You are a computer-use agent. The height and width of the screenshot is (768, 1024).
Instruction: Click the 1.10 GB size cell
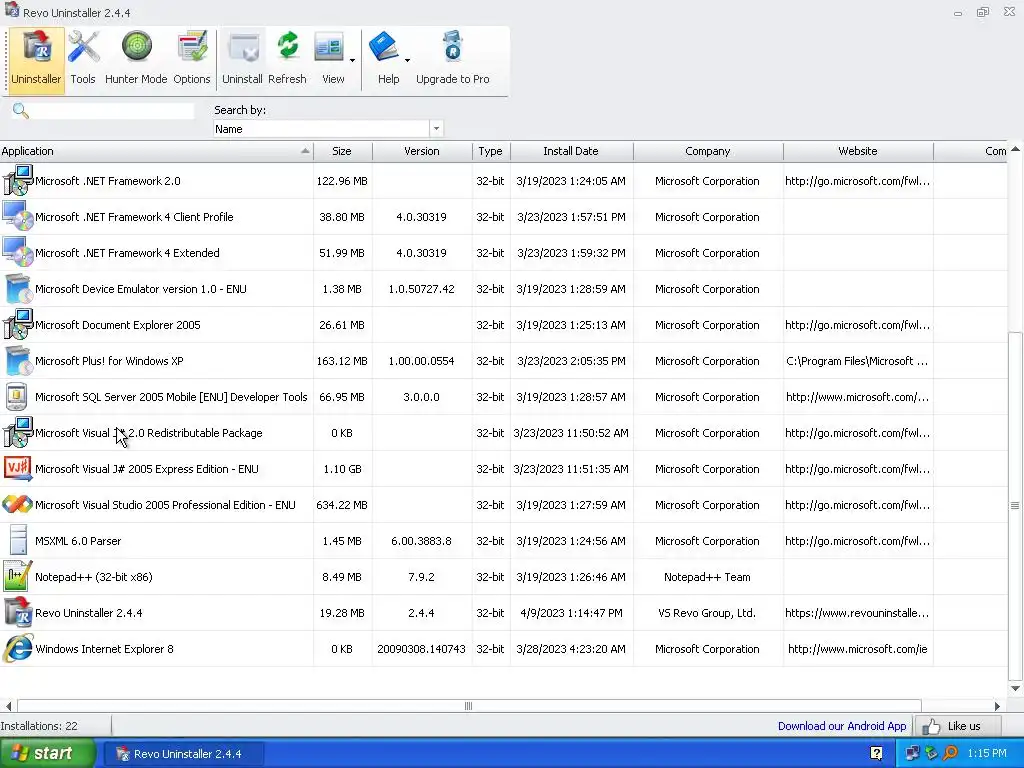(342, 469)
